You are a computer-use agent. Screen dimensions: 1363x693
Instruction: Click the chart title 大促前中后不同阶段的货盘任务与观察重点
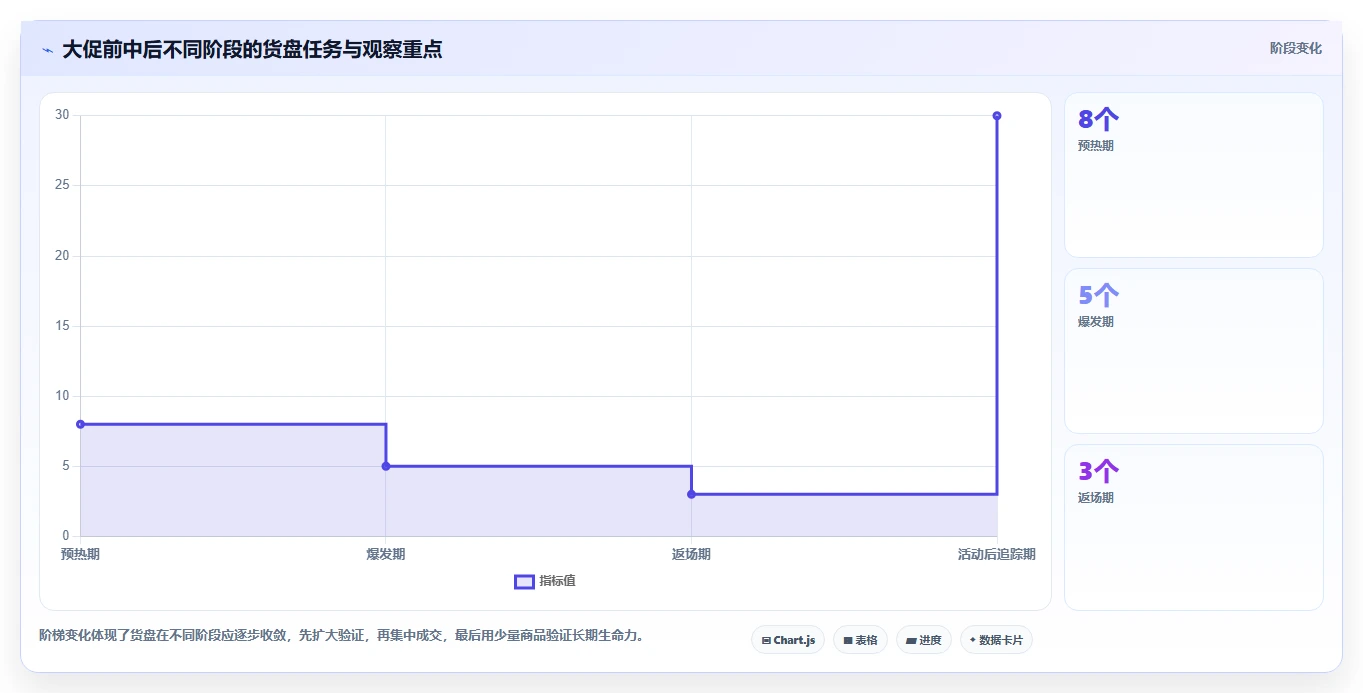point(252,49)
